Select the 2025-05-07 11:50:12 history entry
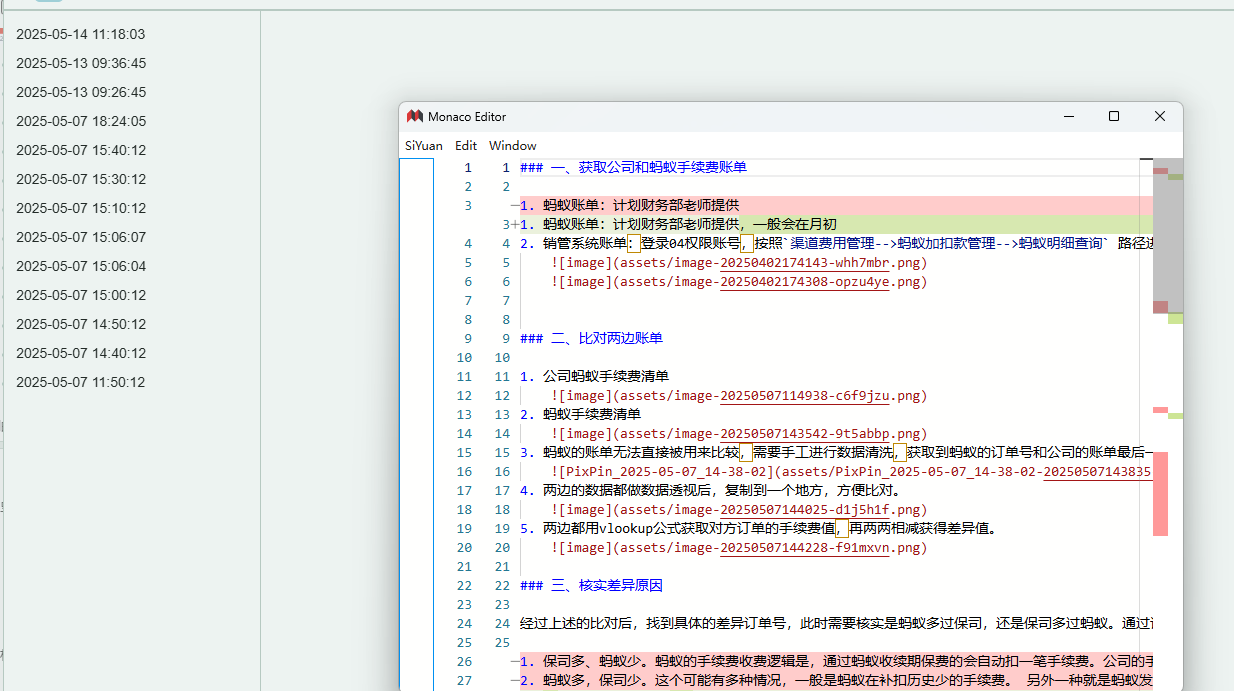Viewport: 1234px width, 691px height. pos(81,382)
